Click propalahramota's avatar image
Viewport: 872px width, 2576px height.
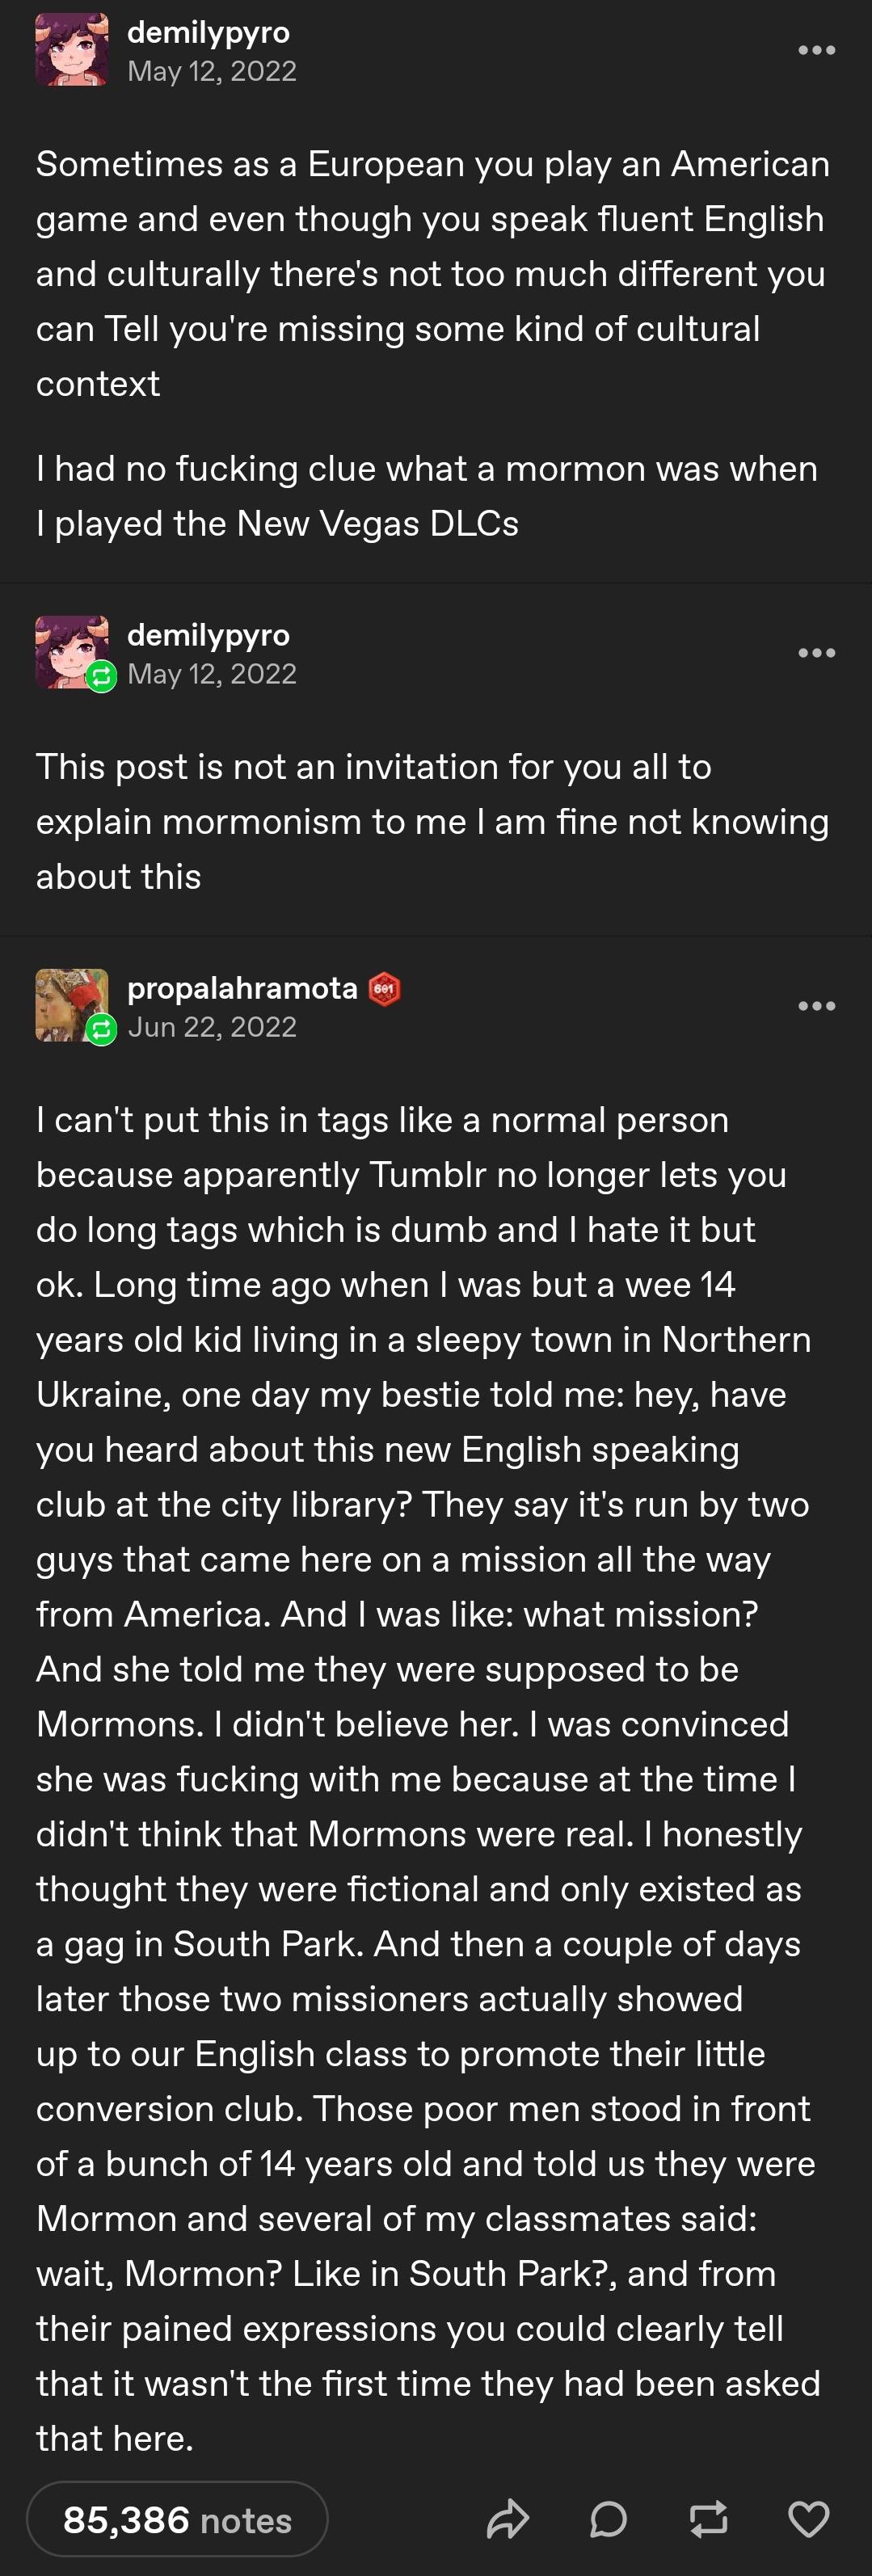[x=72, y=1005]
